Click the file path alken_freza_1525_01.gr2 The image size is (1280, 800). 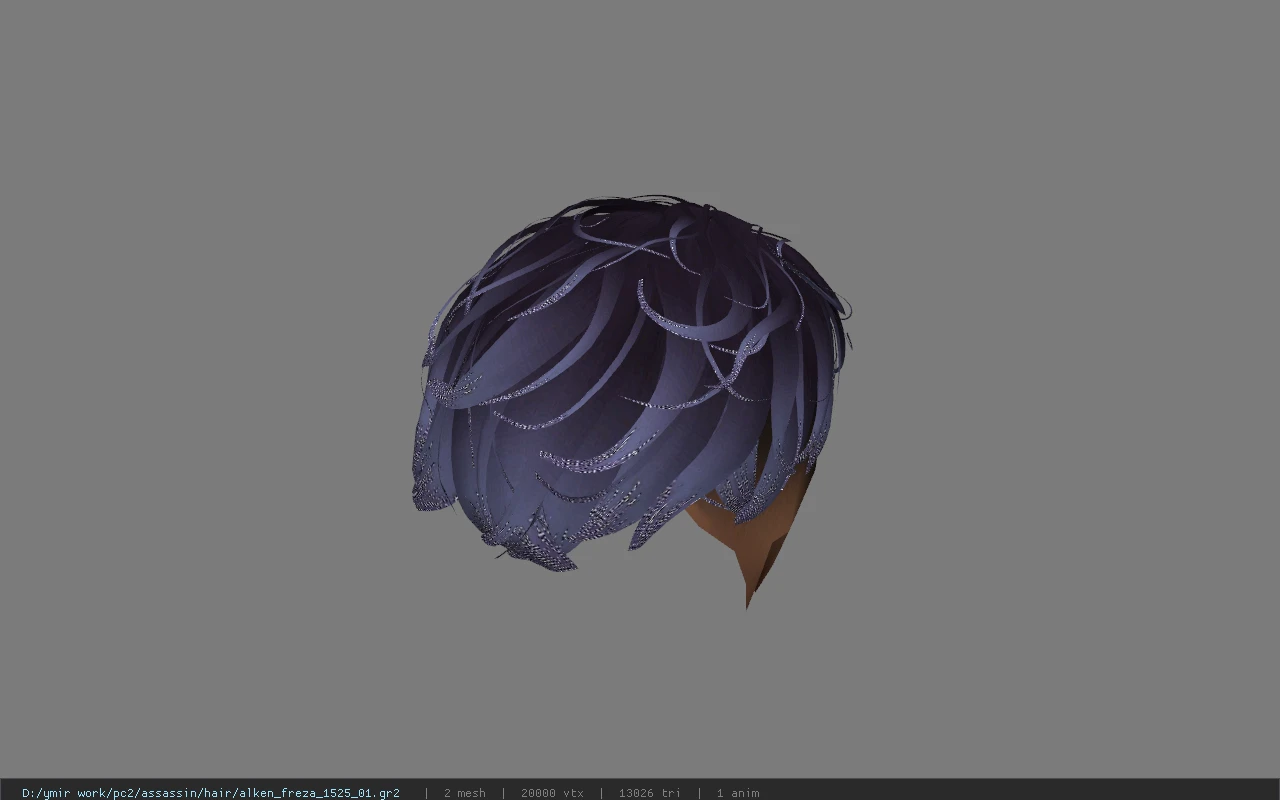pos(211,793)
